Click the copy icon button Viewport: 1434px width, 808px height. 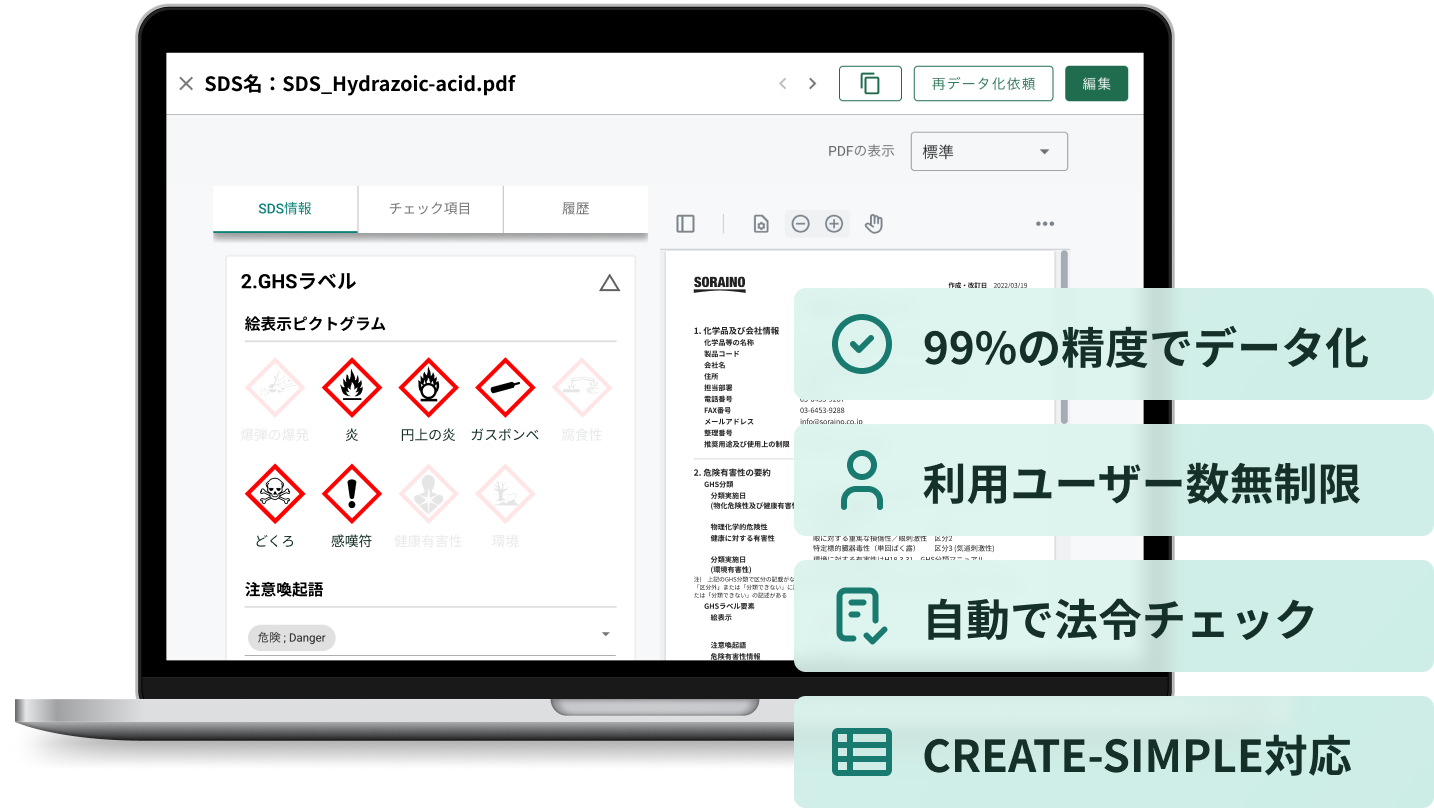click(x=870, y=84)
